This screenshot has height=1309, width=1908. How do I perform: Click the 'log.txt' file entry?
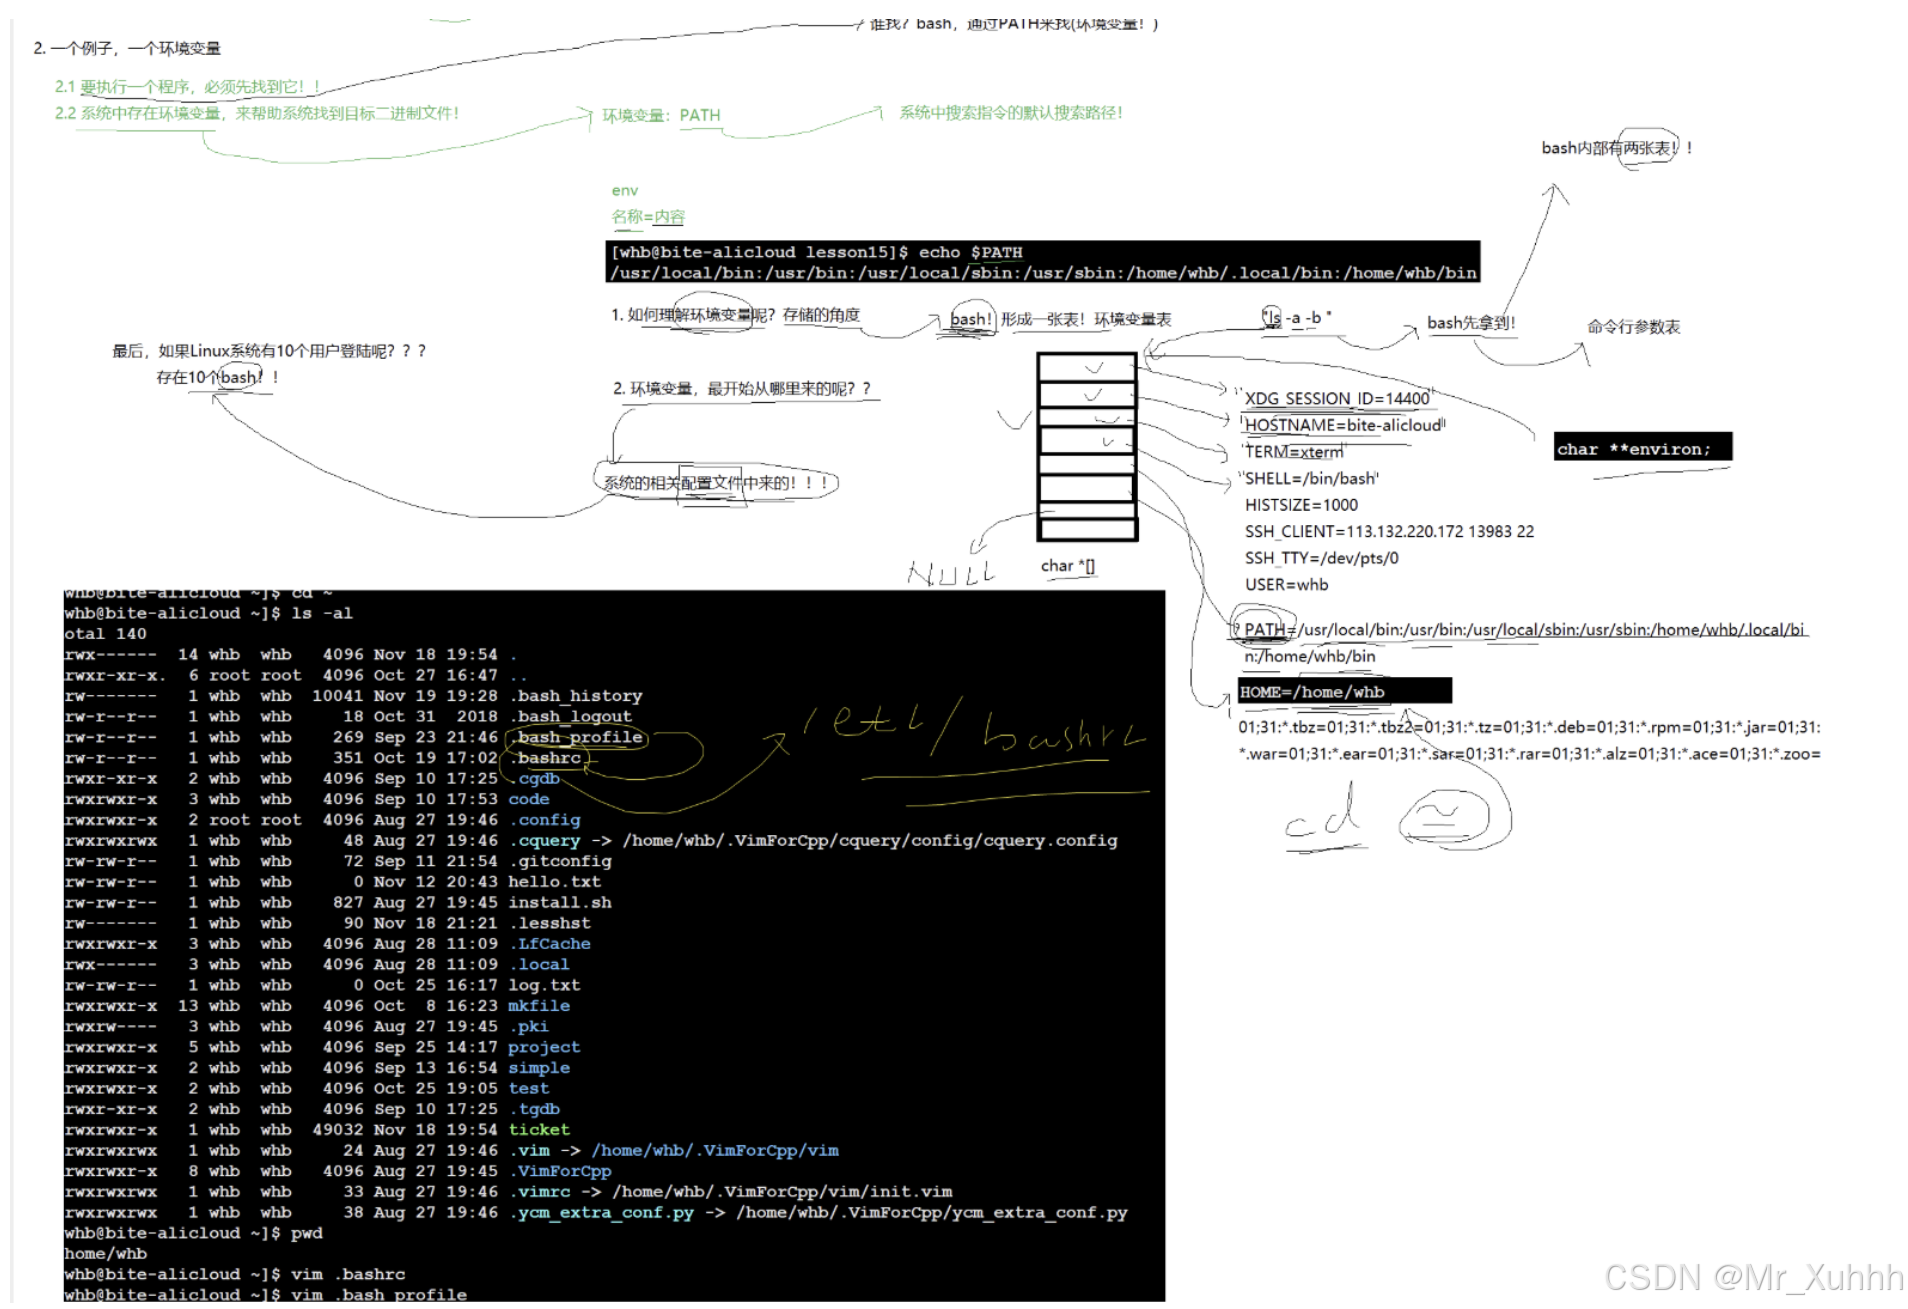point(544,985)
